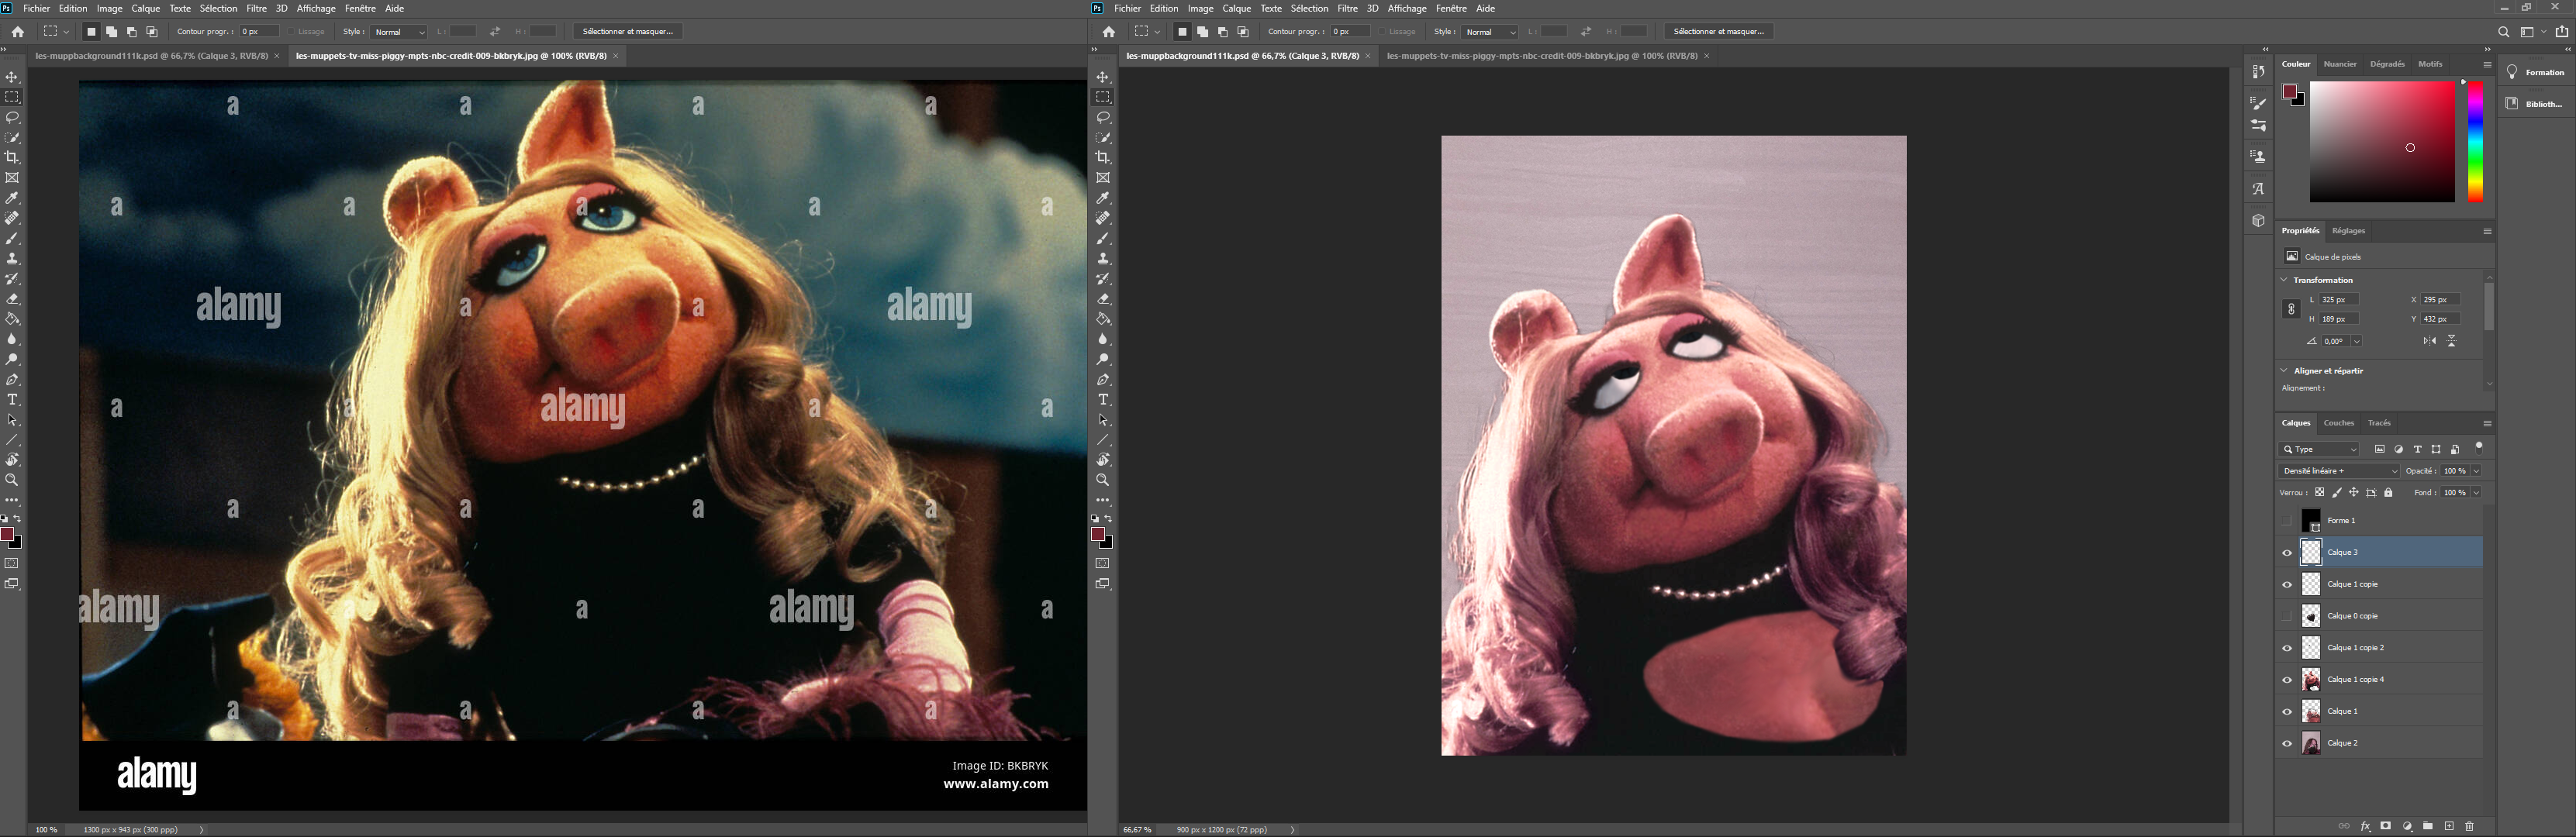Open the blend mode Densité linéaire dropdown

coord(2338,471)
